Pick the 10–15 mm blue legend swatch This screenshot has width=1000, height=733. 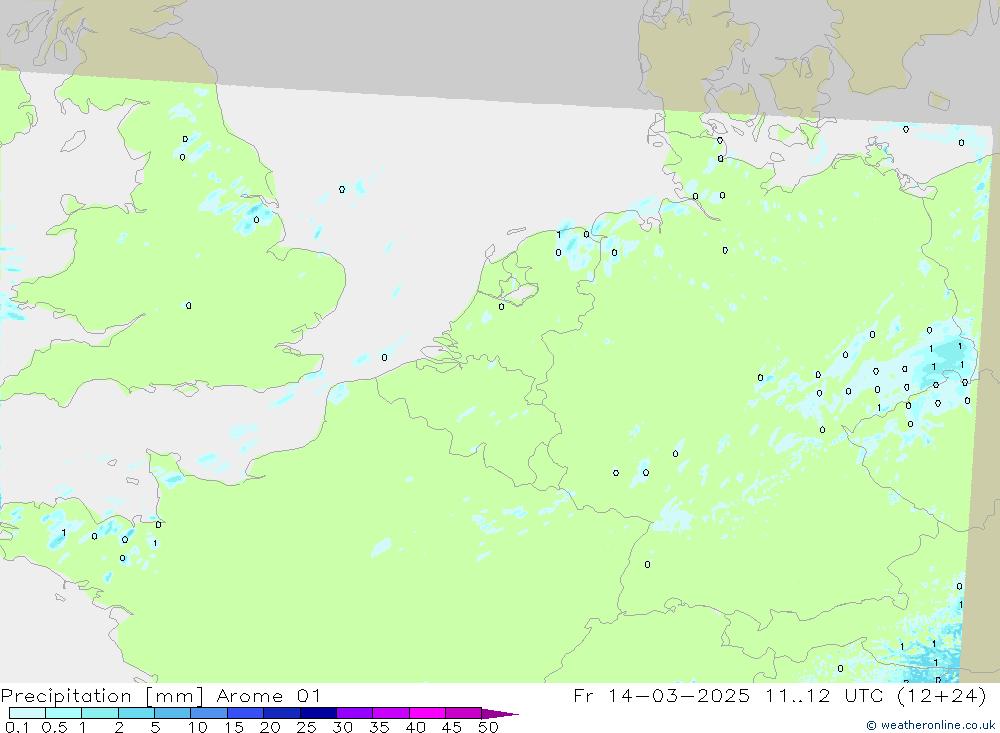(x=209, y=713)
